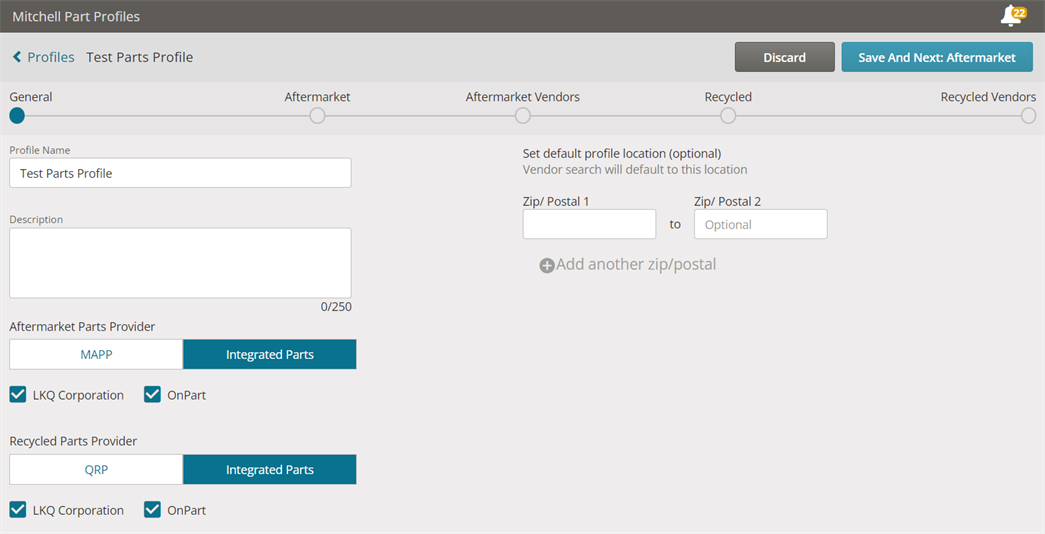This screenshot has height=534, width=1045.
Task: Select the Recycled Vendors step circle
Action: pyautogui.click(x=1028, y=116)
